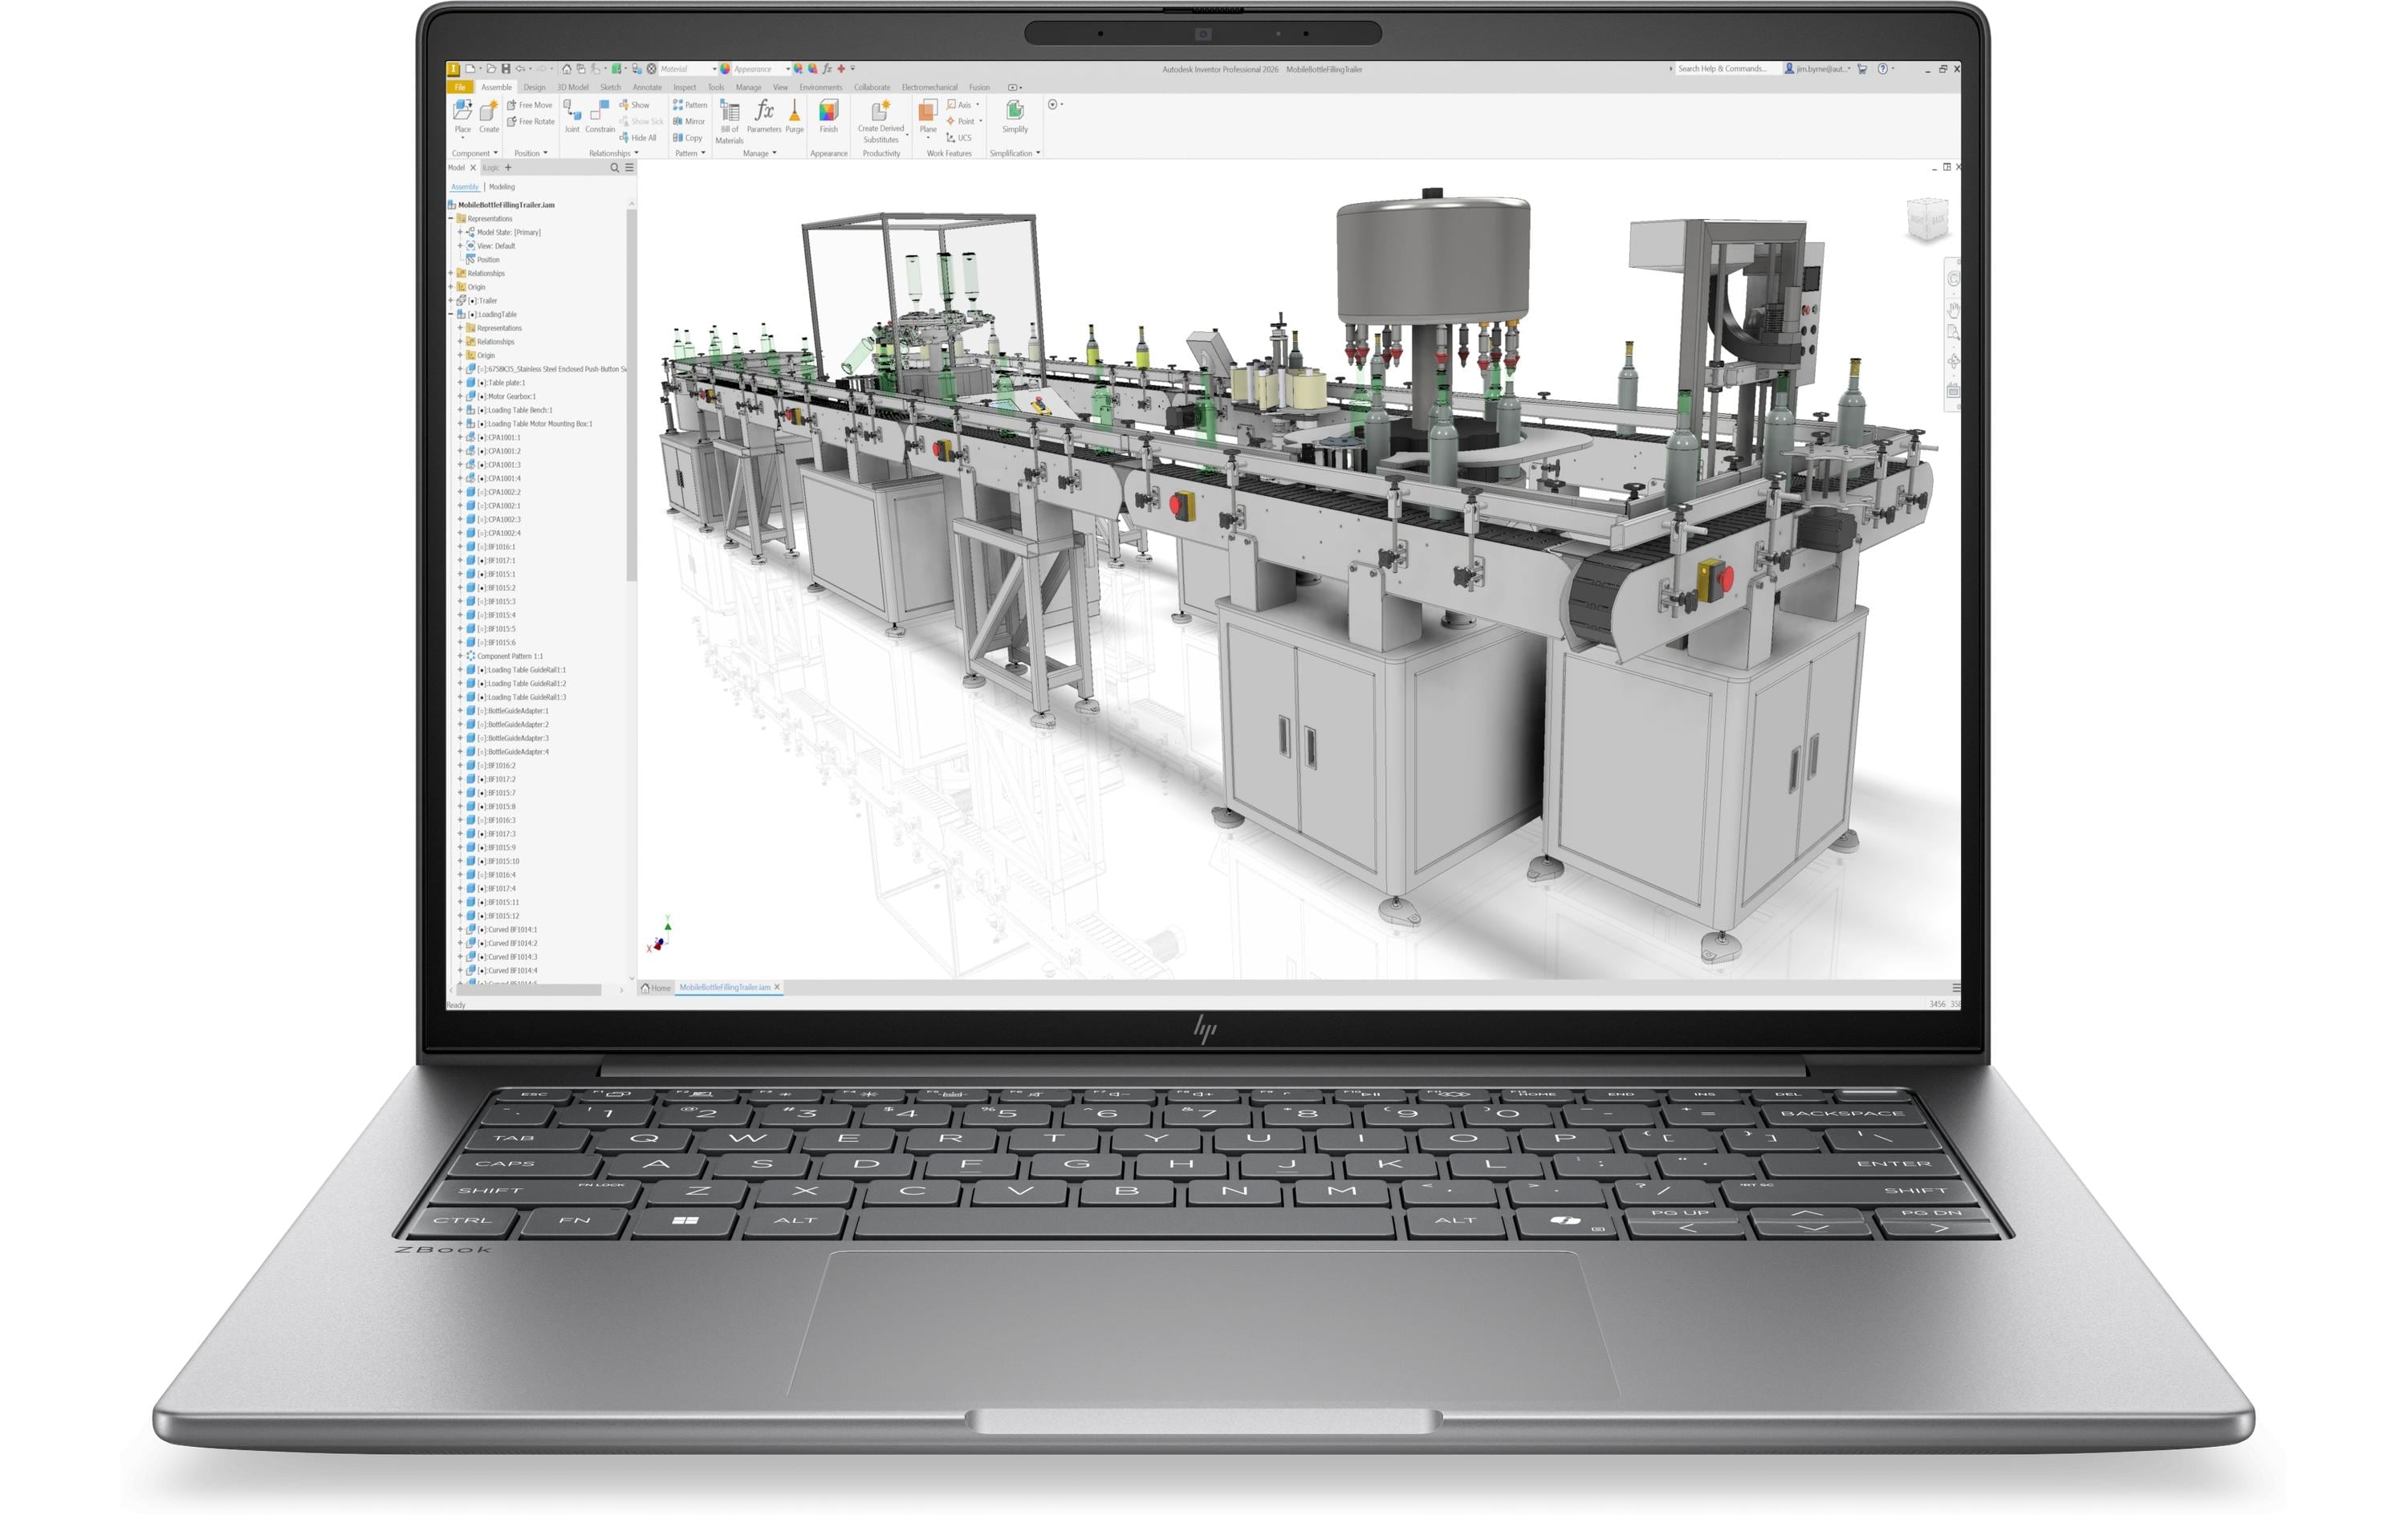Switch to the Design ribbon tab
The width and height of the screenshot is (2408, 1515).
click(x=534, y=87)
